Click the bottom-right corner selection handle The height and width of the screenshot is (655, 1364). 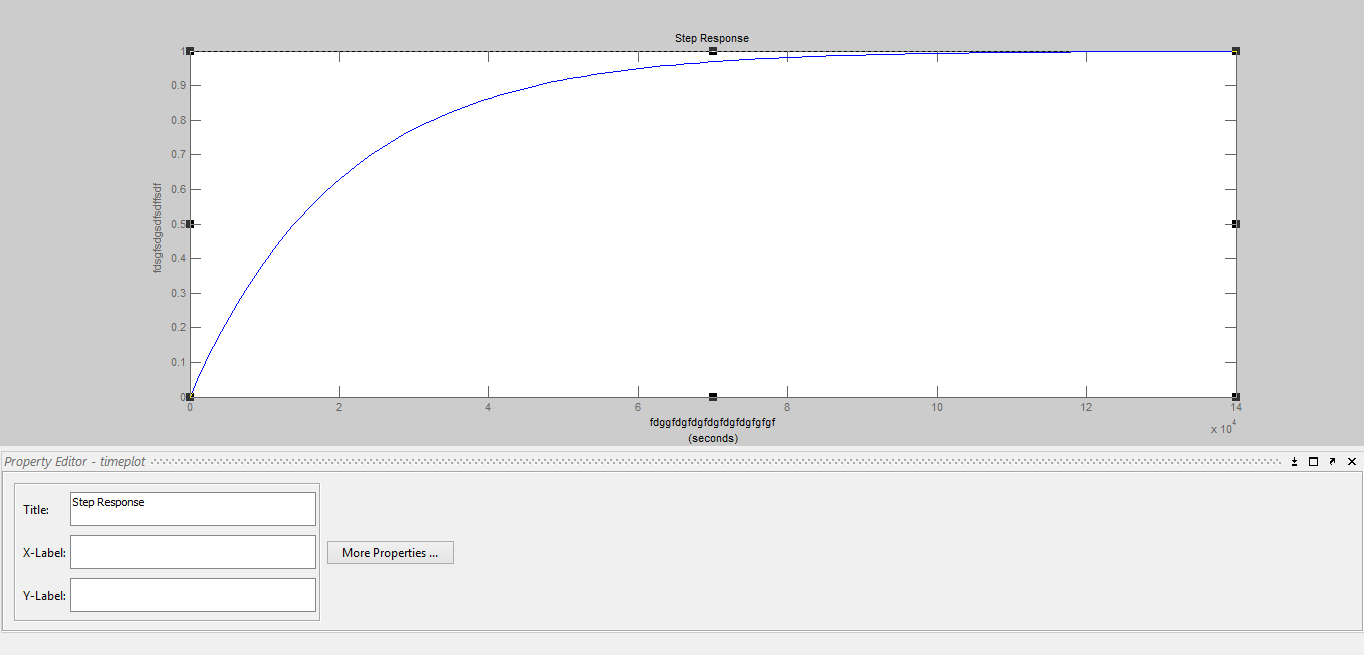pos(1236,397)
